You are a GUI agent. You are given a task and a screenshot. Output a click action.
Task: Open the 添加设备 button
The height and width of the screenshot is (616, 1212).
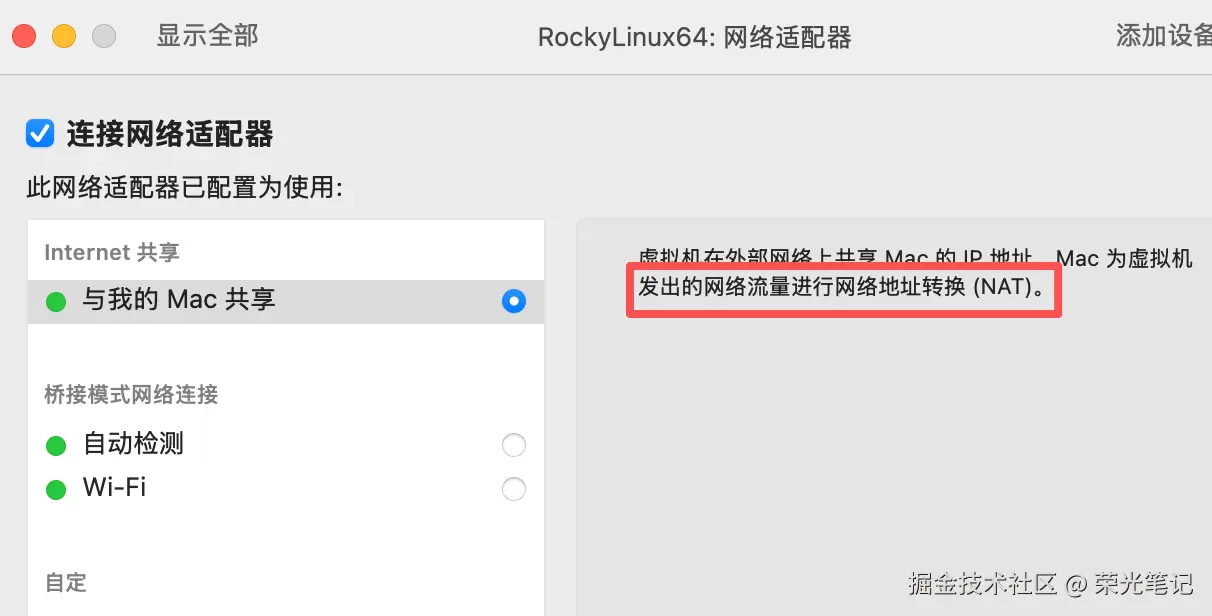click(x=1164, y=36)
